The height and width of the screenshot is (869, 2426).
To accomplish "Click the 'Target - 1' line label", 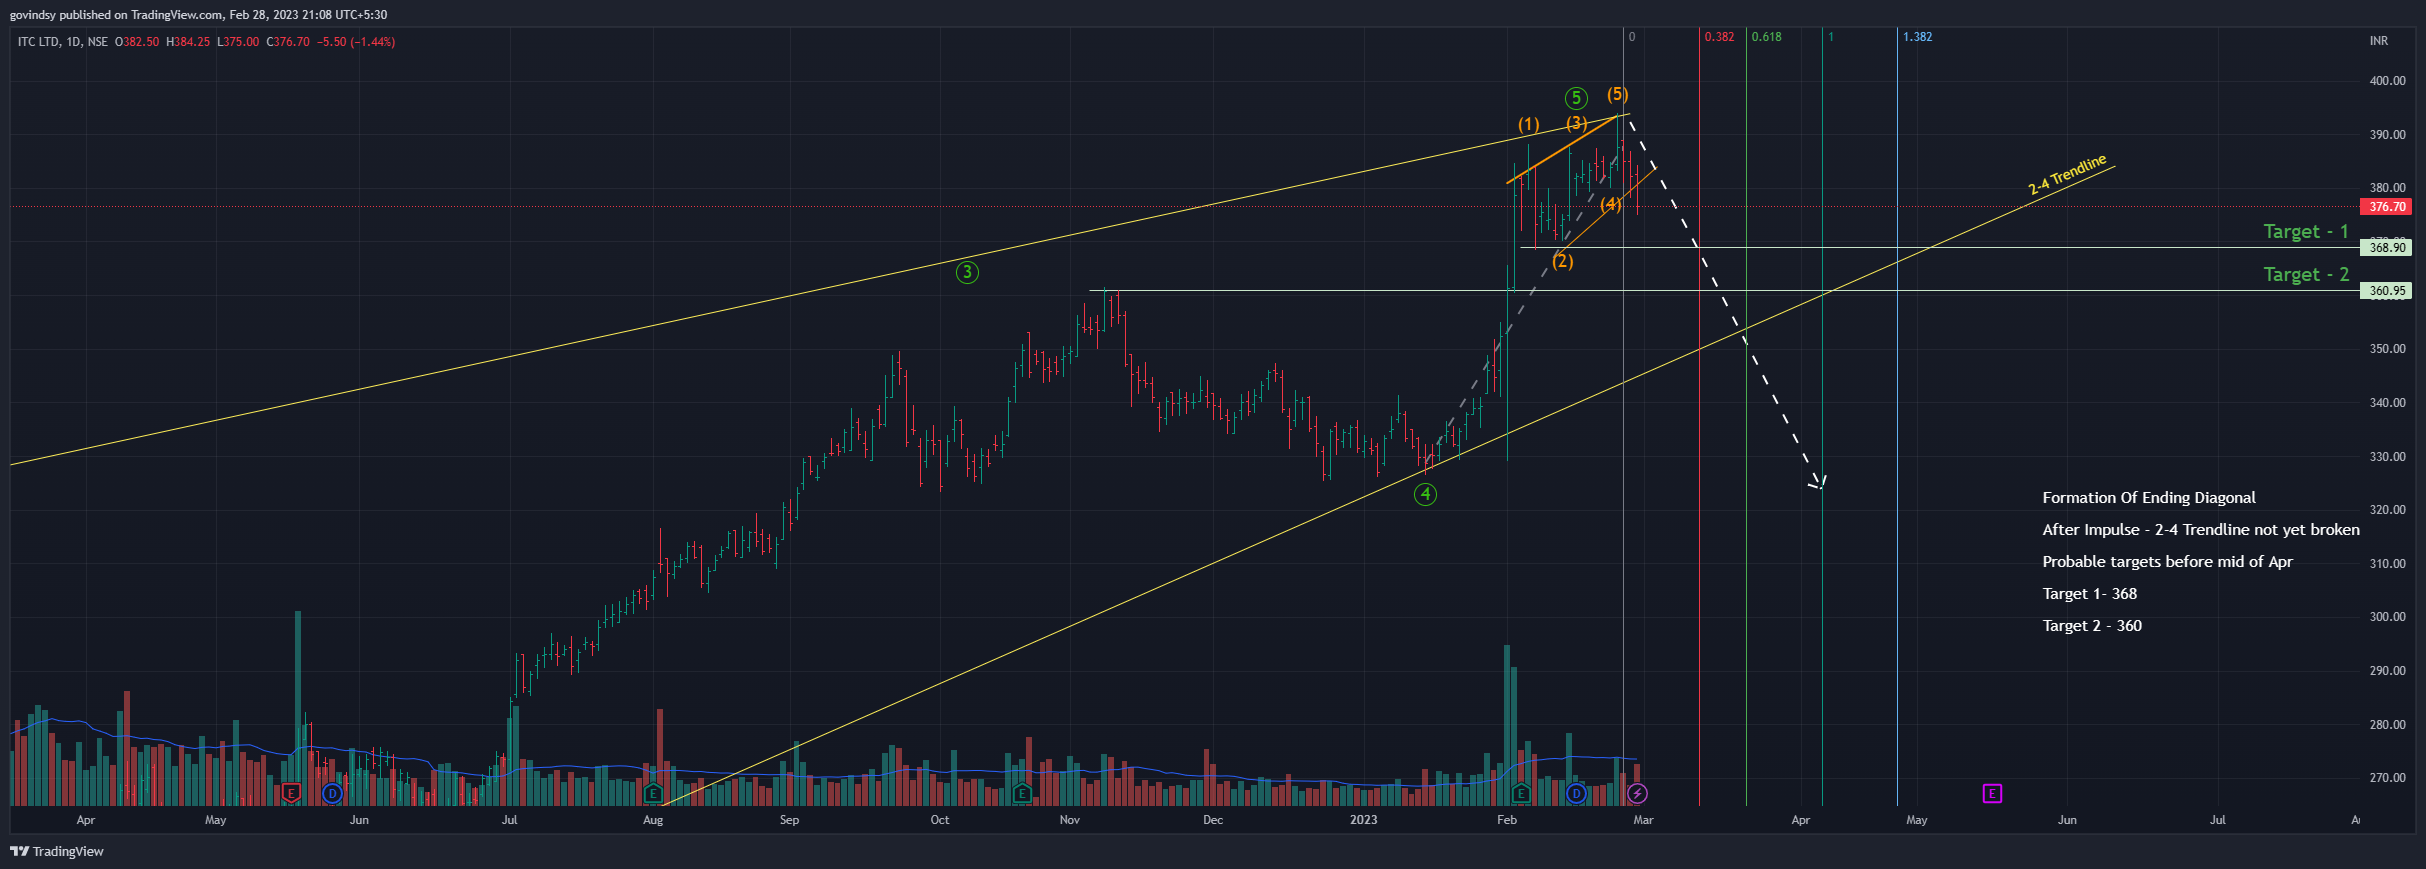I will (x=2305, y=232).
